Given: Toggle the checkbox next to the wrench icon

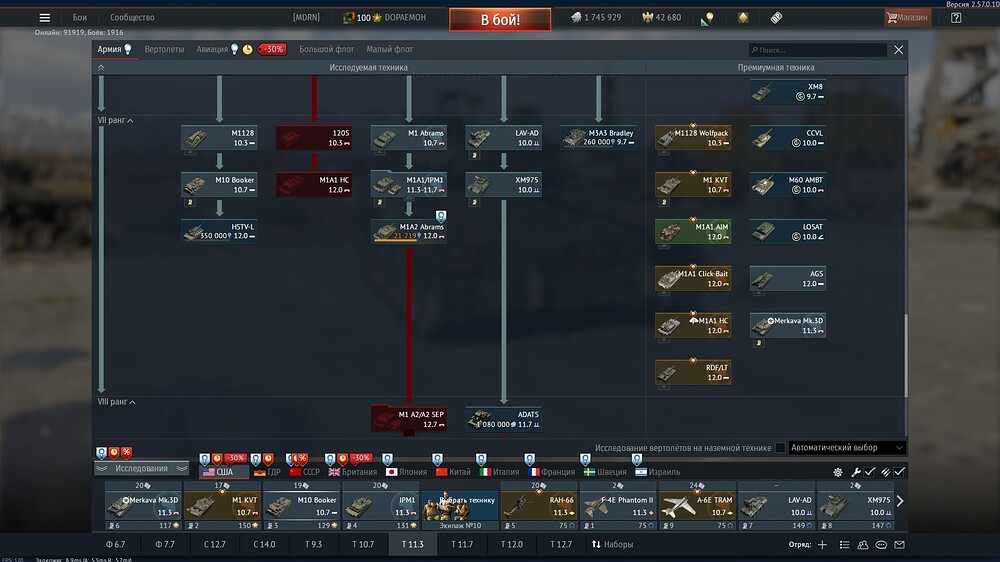Looking at the screenshot, I should pos(869,472).
